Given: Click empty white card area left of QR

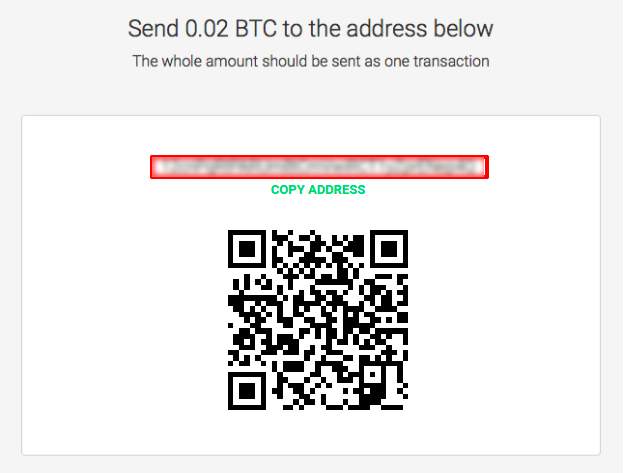Looking at the screenshot, I should coord(125,320).
